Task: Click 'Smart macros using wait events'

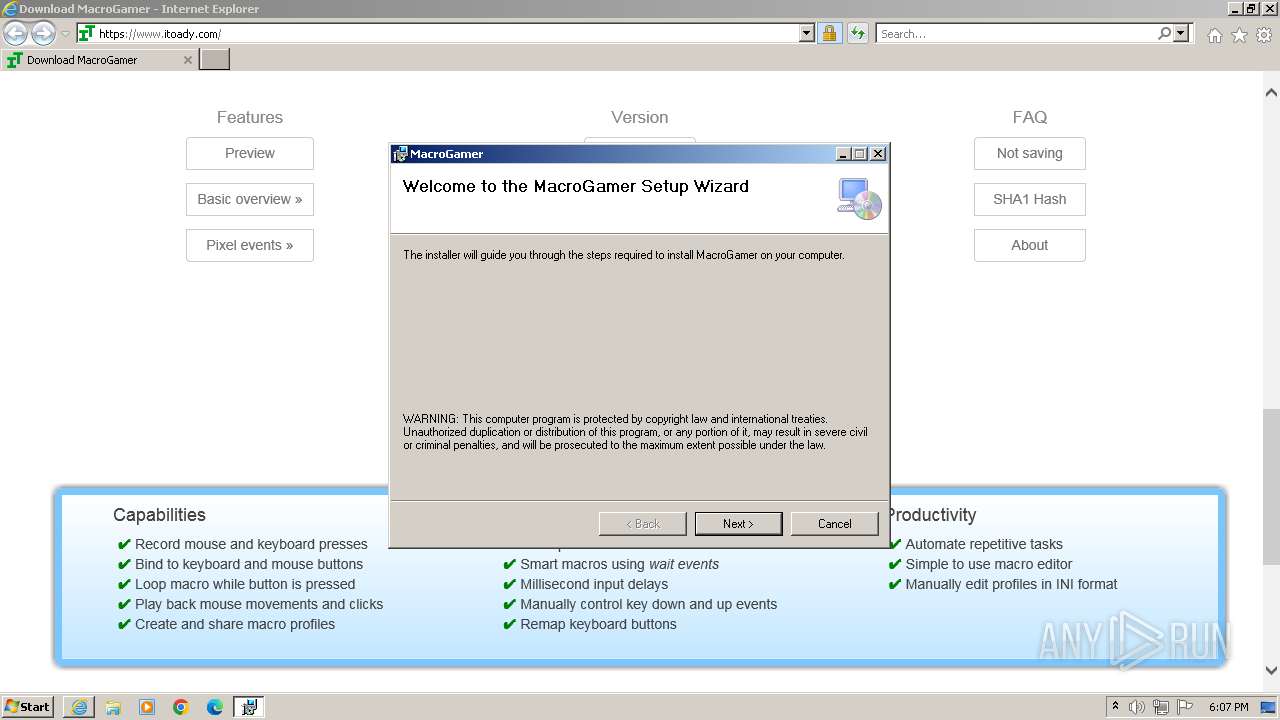Action: click(619, 564)
